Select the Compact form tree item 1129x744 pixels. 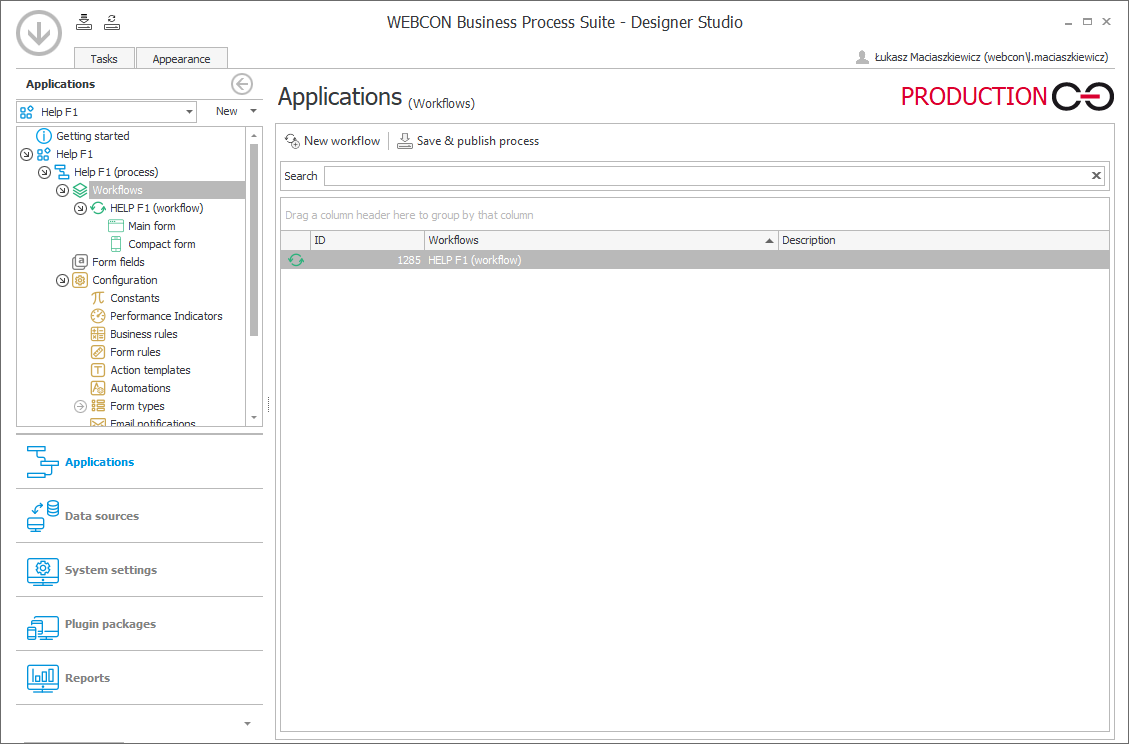tap(162, 244)
